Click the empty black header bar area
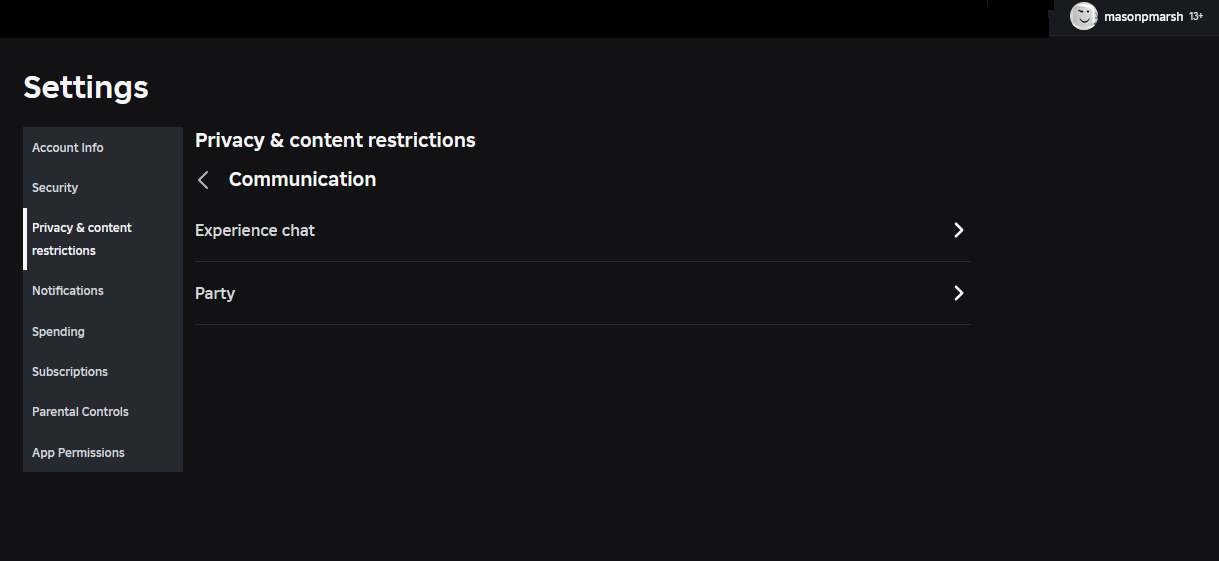This screenshot has width=1219, height=561. [x=520, y=18]
